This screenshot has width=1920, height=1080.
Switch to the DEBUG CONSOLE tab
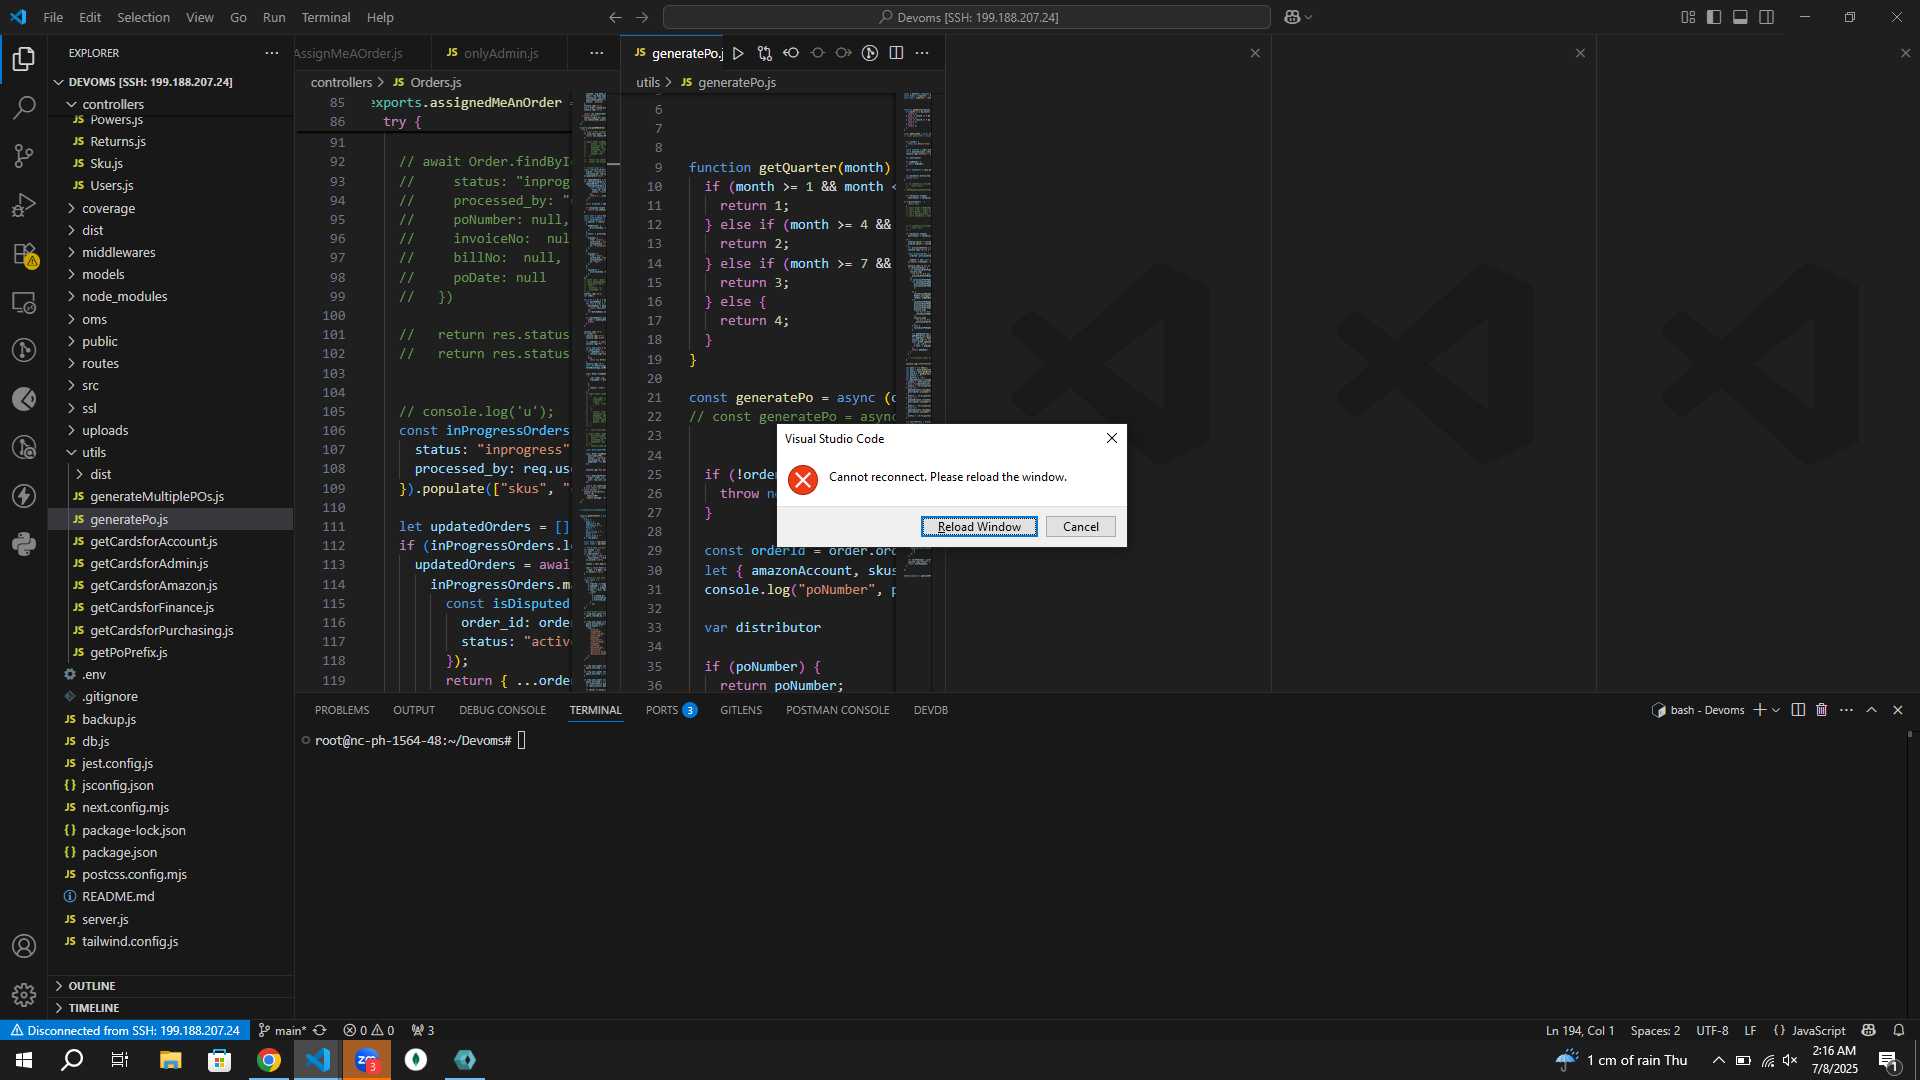pyautogui.click(x=502, y=710)
